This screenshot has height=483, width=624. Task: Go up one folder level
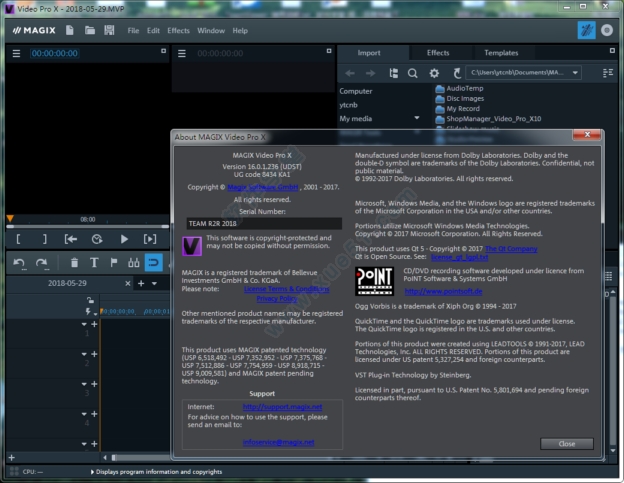click(x=457, y=73)
